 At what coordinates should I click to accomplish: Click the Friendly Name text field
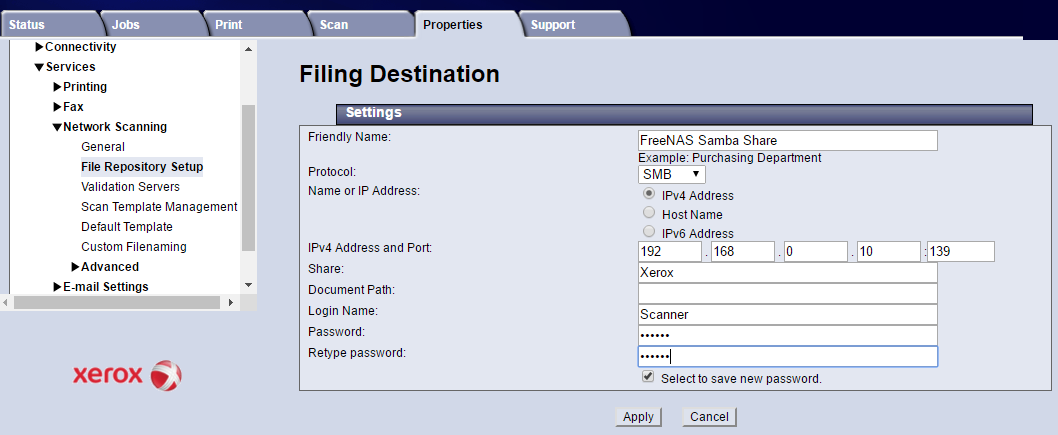pos(787,140)
